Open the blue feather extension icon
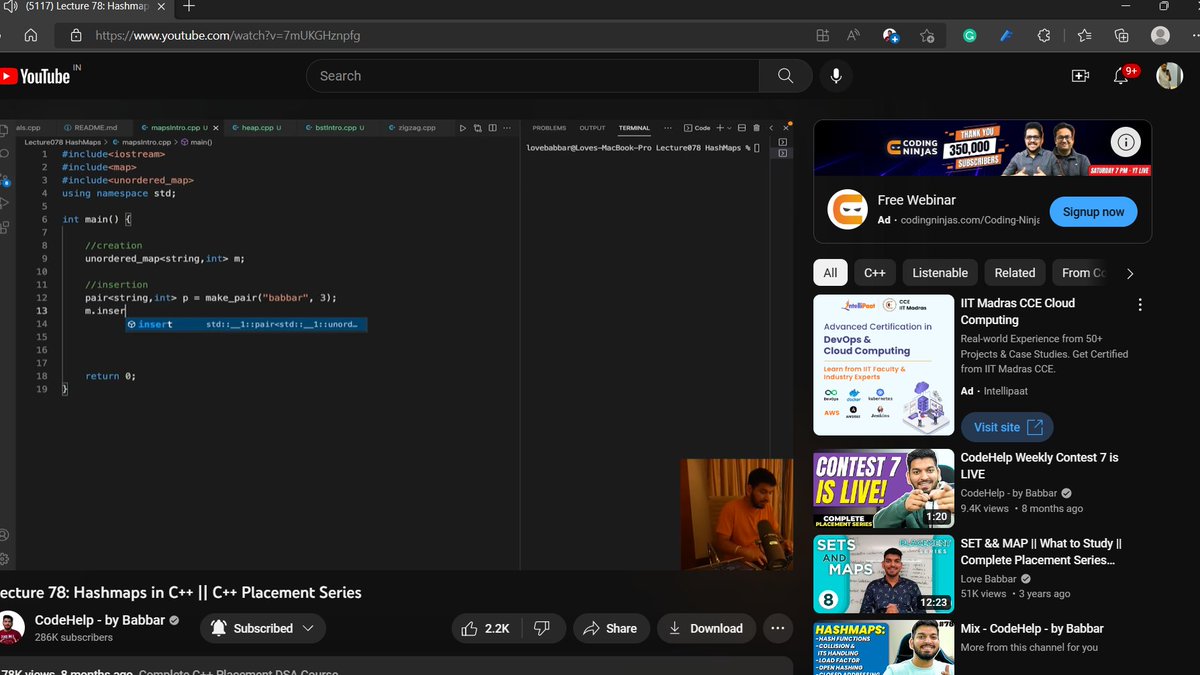Image resolution: width=1200 pixels, height=675 pixels. [x=1007, y=35]
